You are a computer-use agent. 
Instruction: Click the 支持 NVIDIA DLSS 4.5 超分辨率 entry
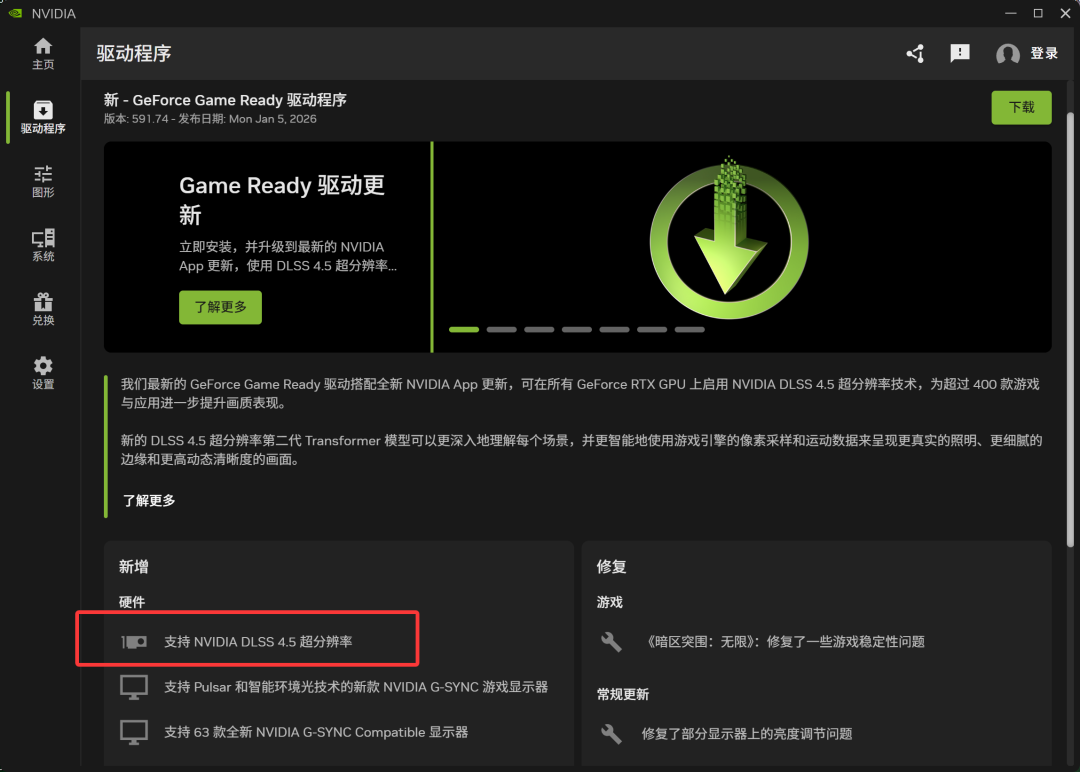click(x=258, y=642)
